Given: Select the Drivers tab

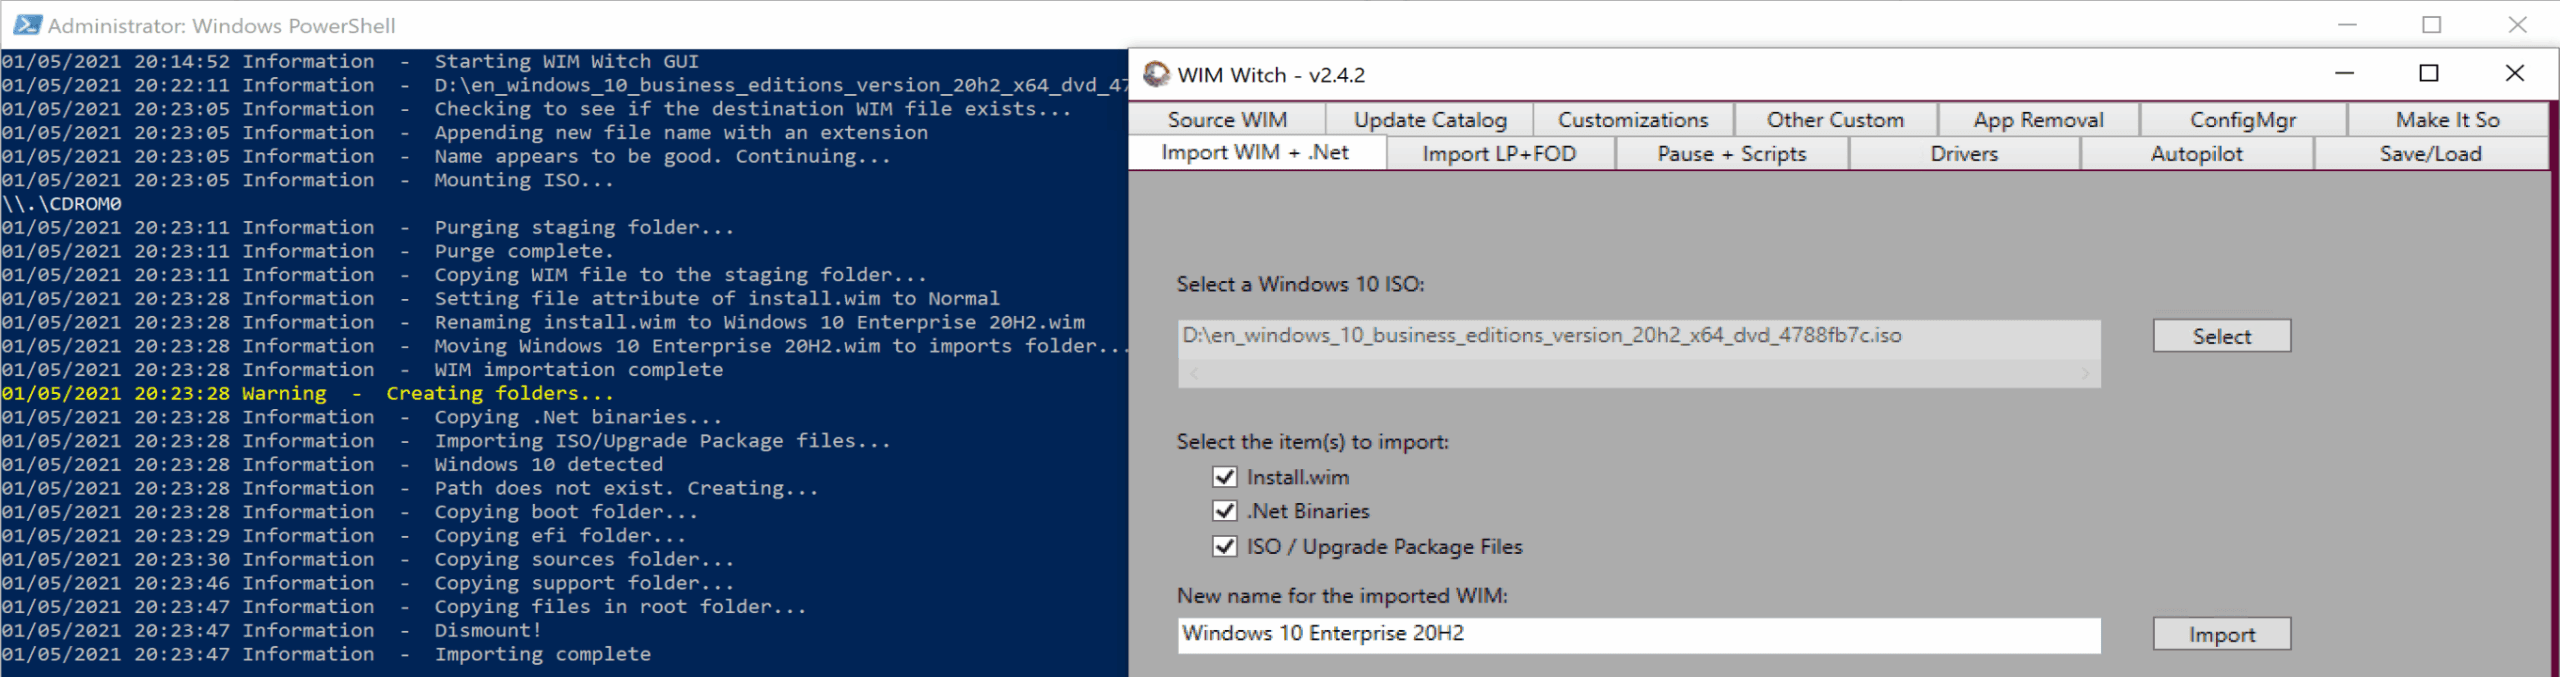Looking at the screenshot, I should coord(1964,154).
